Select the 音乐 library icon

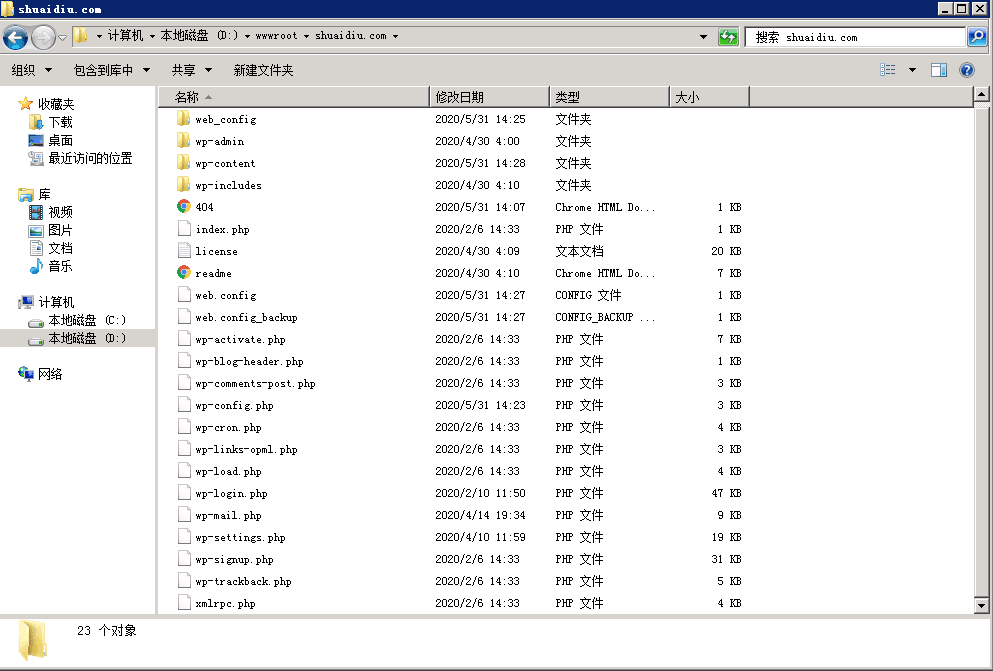tap(36, 266)
